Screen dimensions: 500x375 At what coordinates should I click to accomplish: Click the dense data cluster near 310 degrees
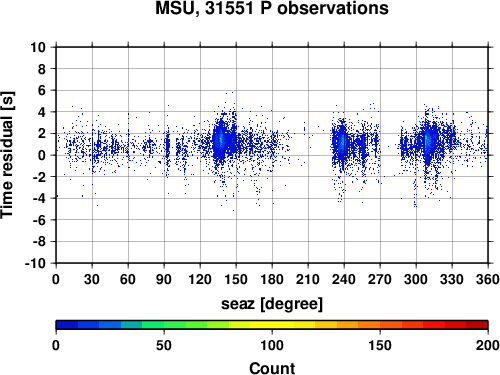click(x=427, y=142)
